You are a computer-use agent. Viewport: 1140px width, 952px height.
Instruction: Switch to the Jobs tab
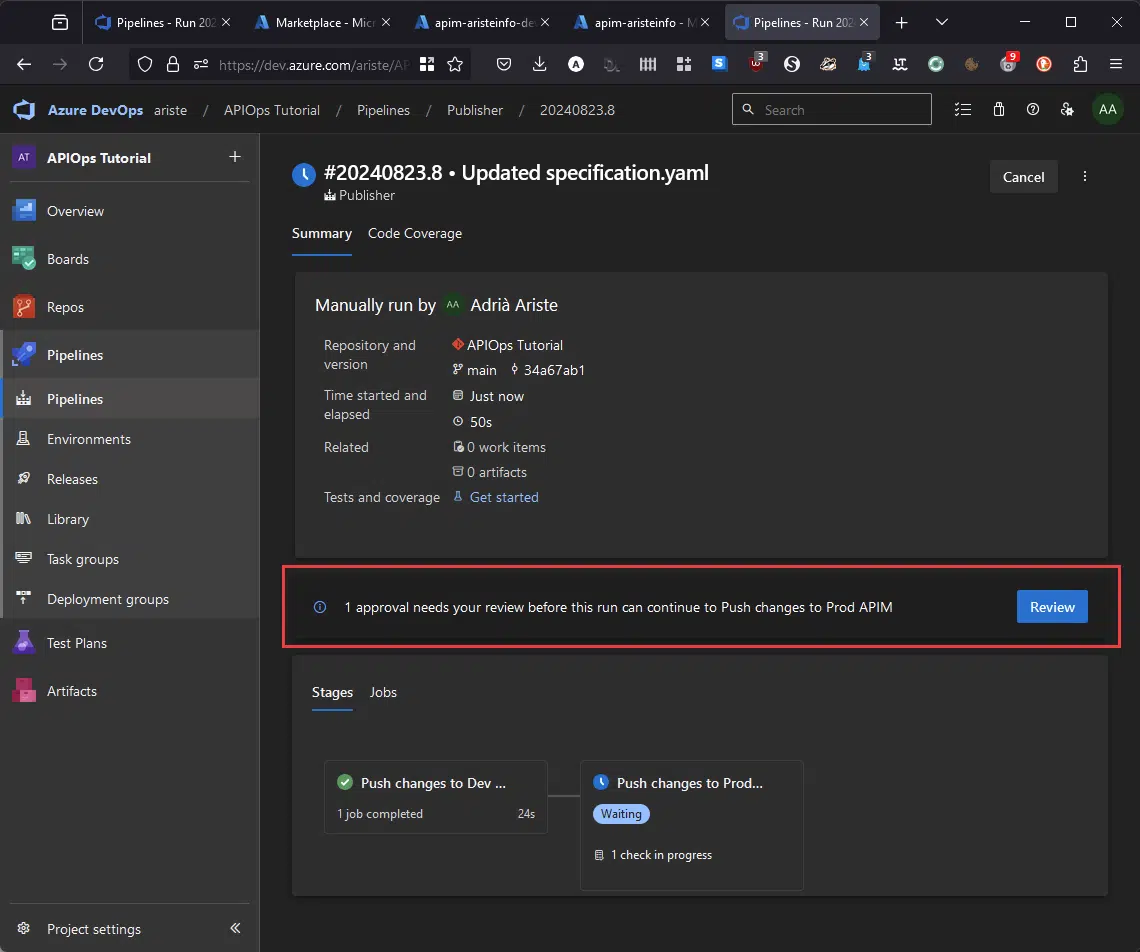[x=383, y=692]
